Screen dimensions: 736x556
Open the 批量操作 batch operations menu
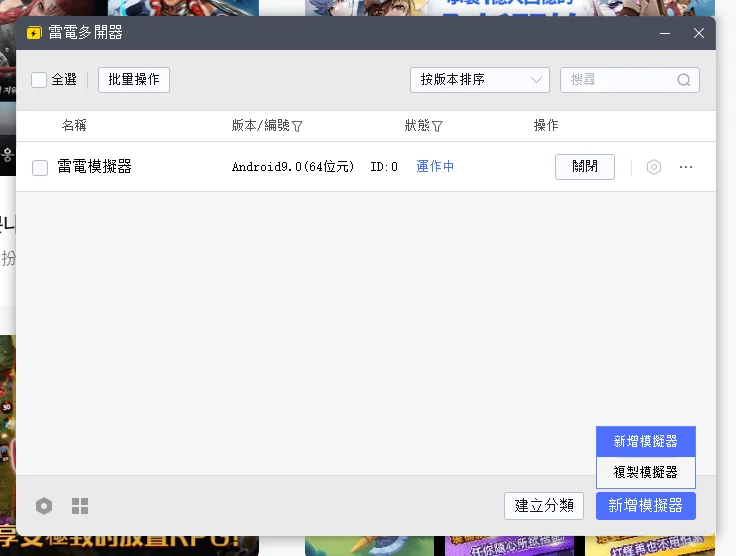coord(134,80)
